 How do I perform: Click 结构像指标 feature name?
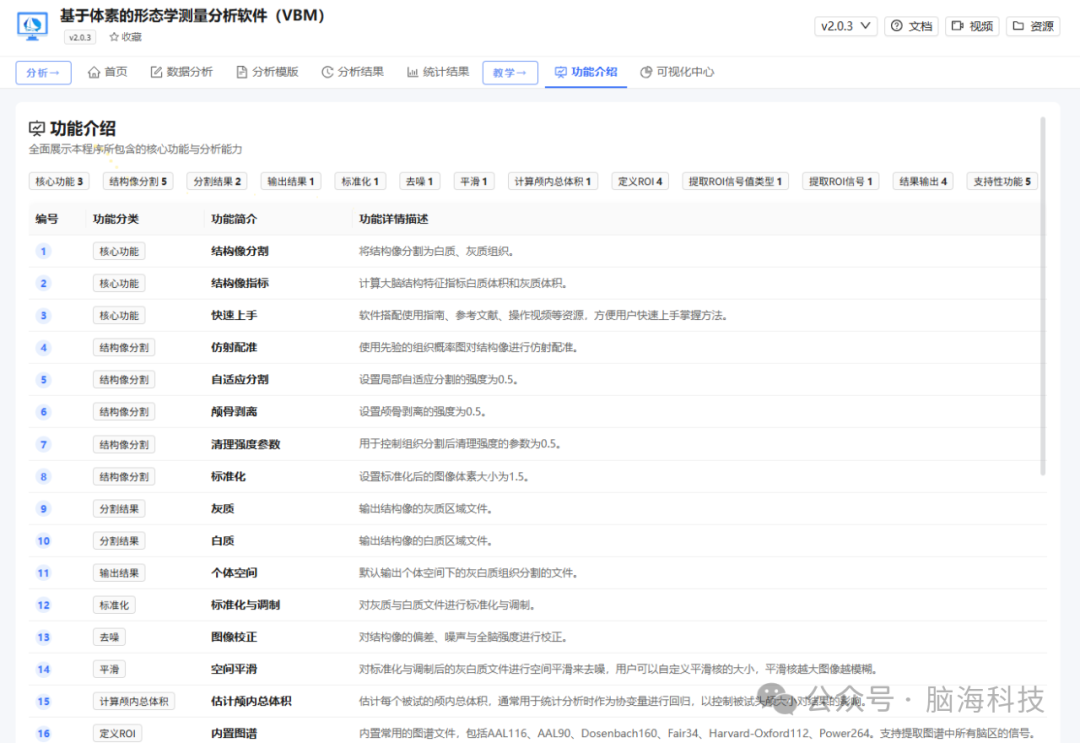[240, 283]
